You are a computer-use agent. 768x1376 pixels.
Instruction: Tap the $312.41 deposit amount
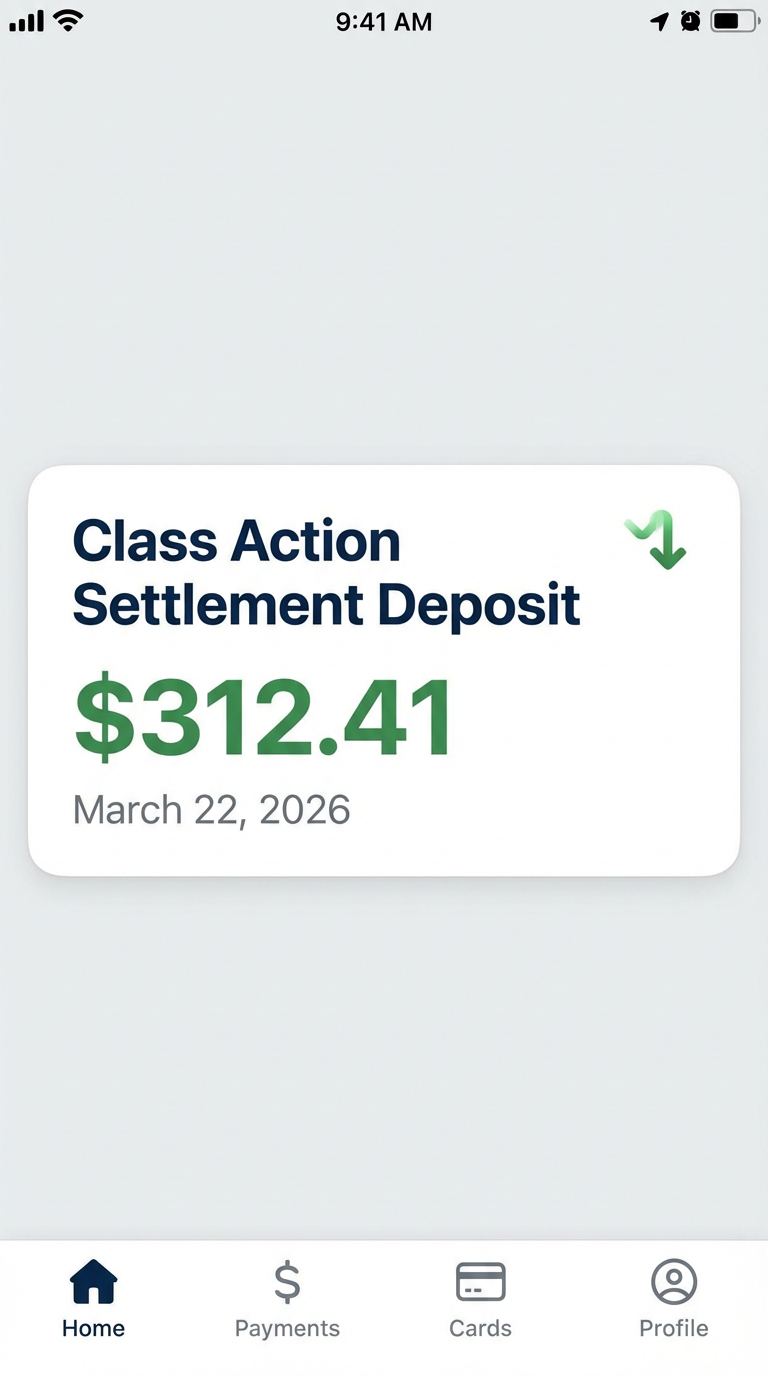[261, 713]
